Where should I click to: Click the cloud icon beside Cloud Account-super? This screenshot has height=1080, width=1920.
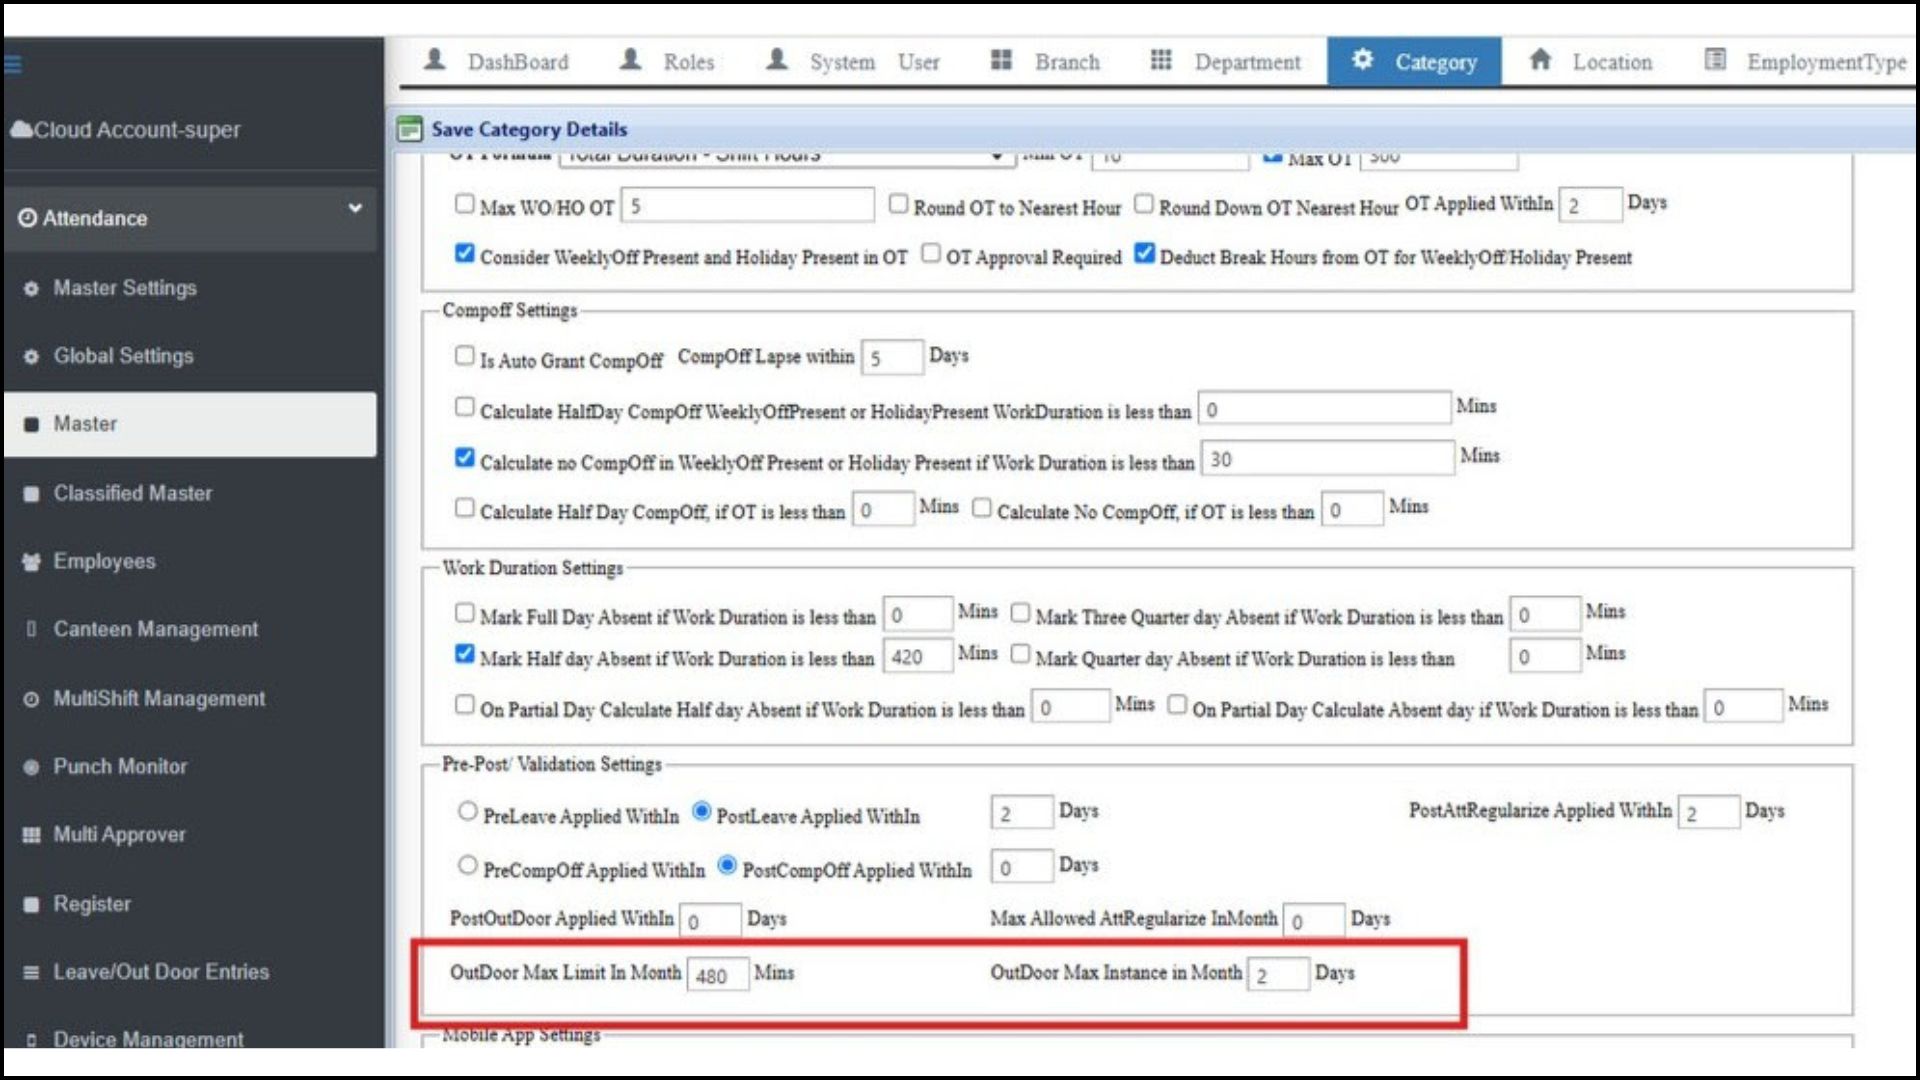point(20,129)
